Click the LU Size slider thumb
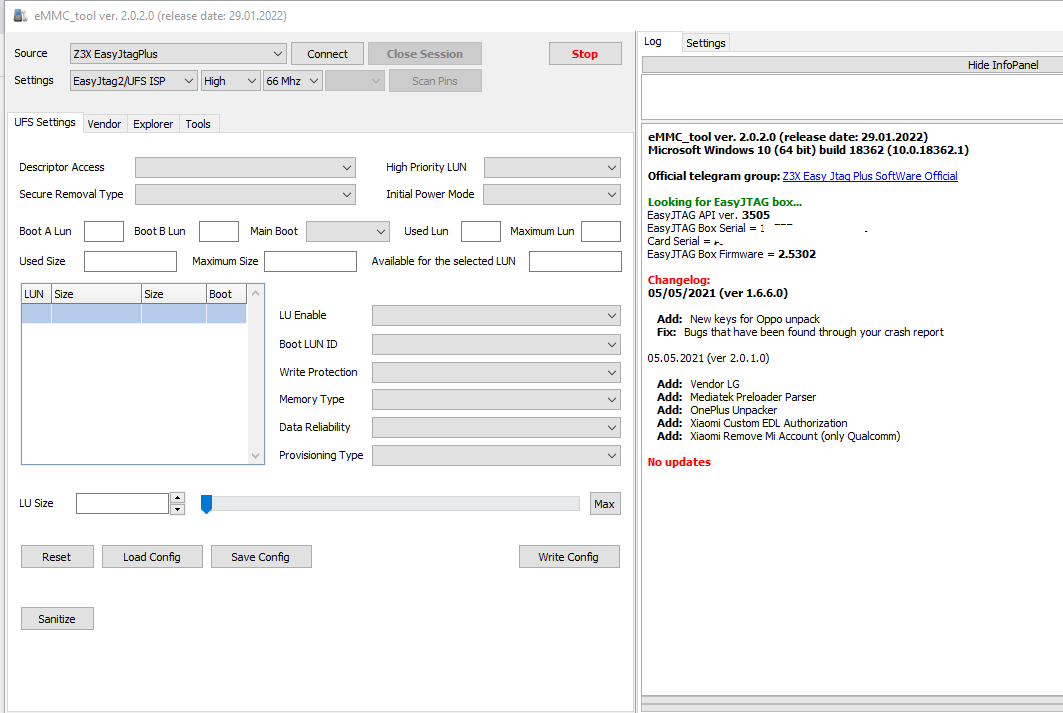 (x=207, y=504)
